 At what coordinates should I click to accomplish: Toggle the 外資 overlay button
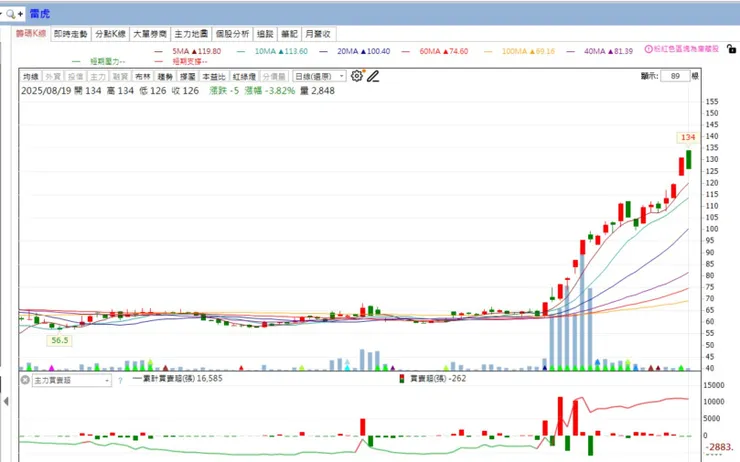click(53, 76)
